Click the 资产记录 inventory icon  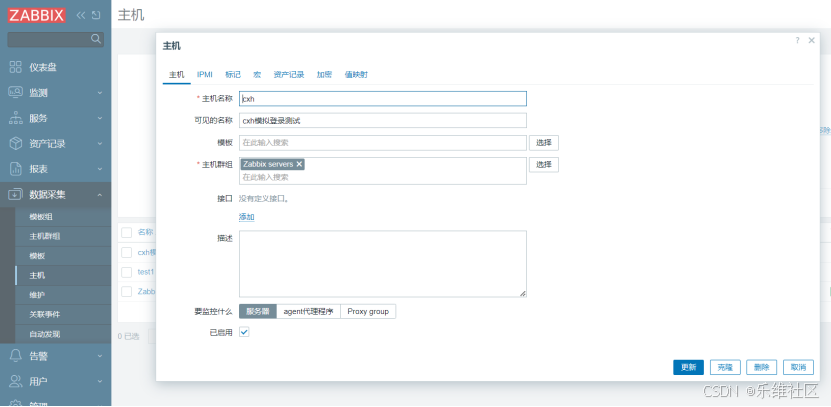coord(15,143)
